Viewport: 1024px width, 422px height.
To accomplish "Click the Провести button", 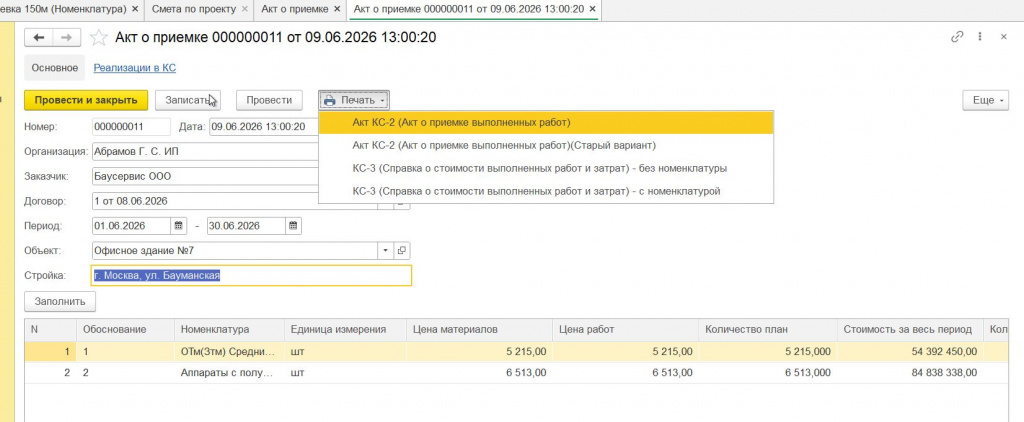I will (269, 101).
